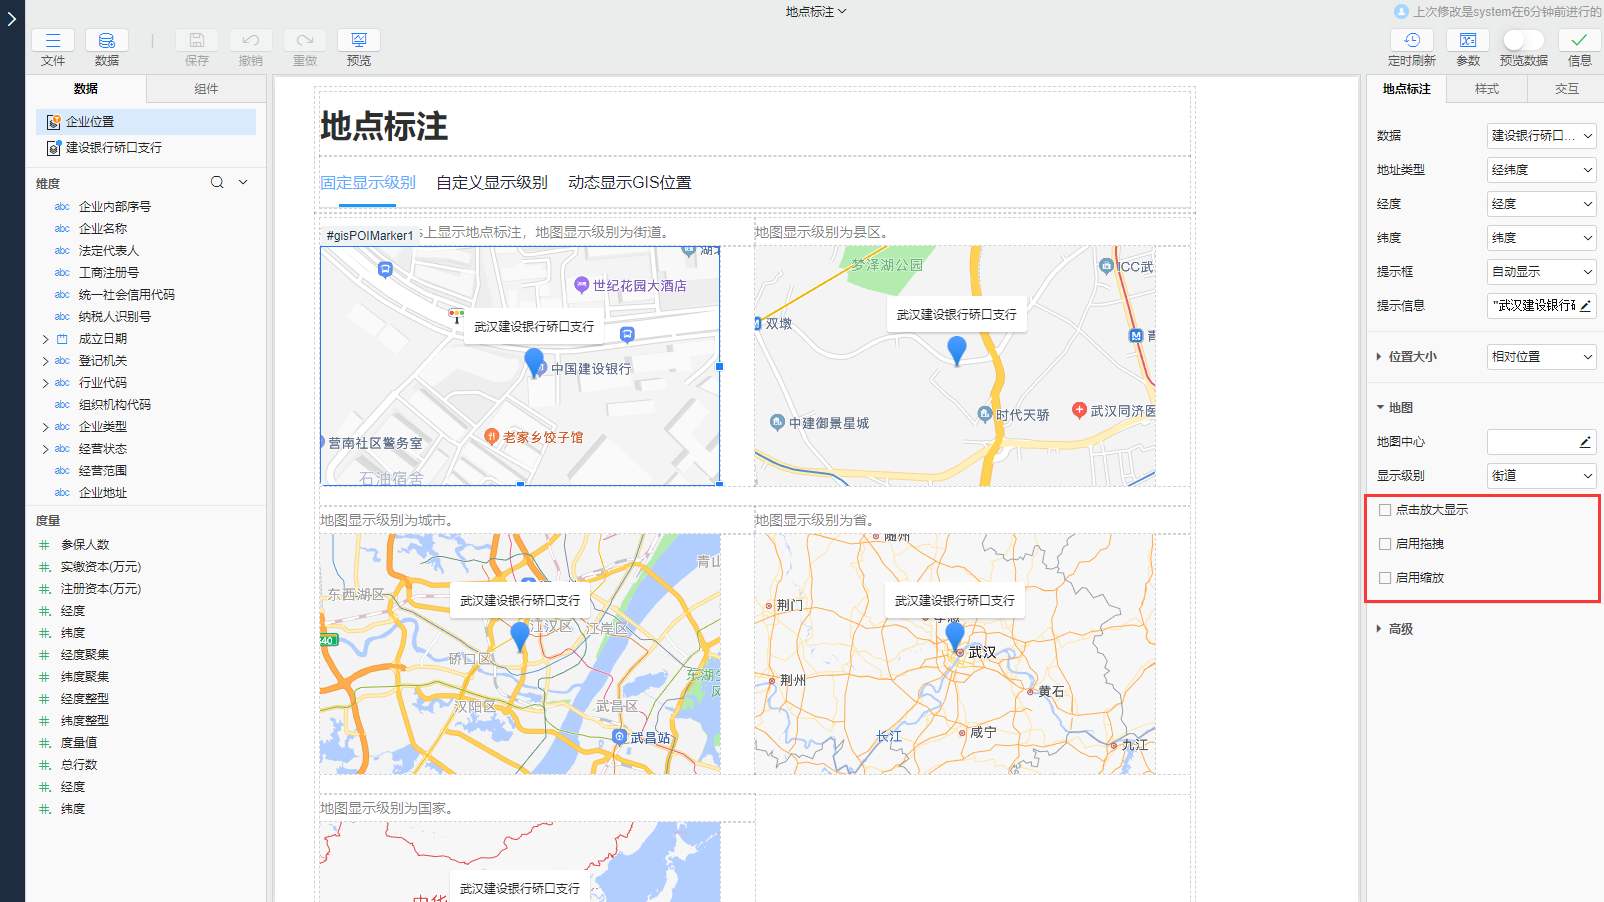
Task: Open the 地址类型 dropdown
Action: (x=1540, y=169)
